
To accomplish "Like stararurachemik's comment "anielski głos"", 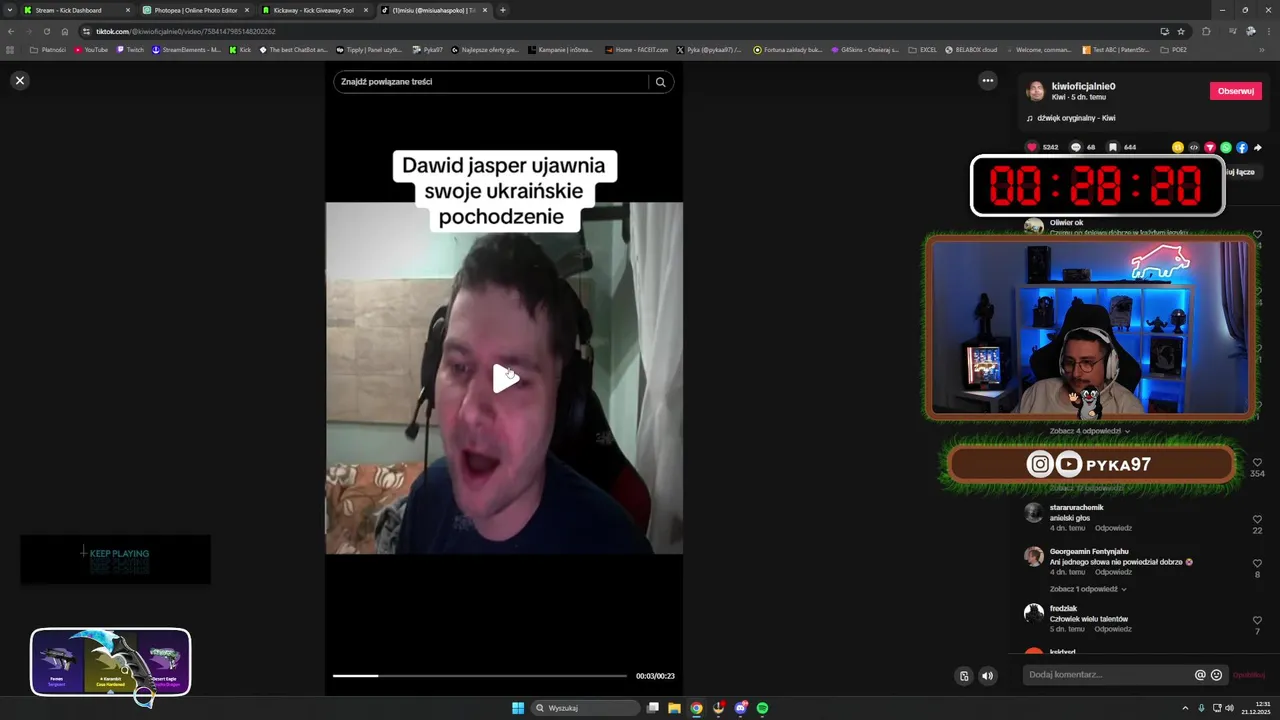I will click(1257, 520).
